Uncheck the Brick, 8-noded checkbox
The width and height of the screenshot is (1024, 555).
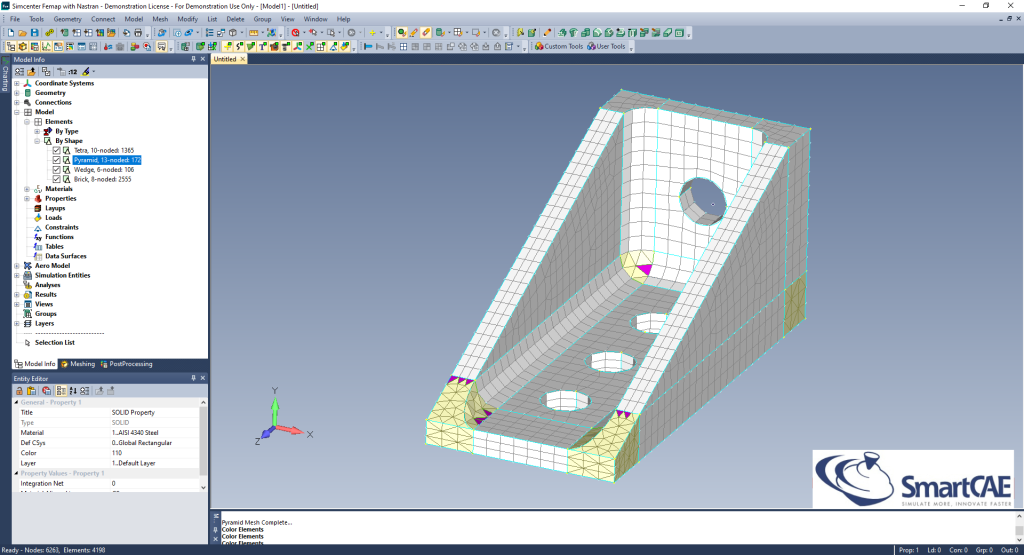[x=56, y=179]
